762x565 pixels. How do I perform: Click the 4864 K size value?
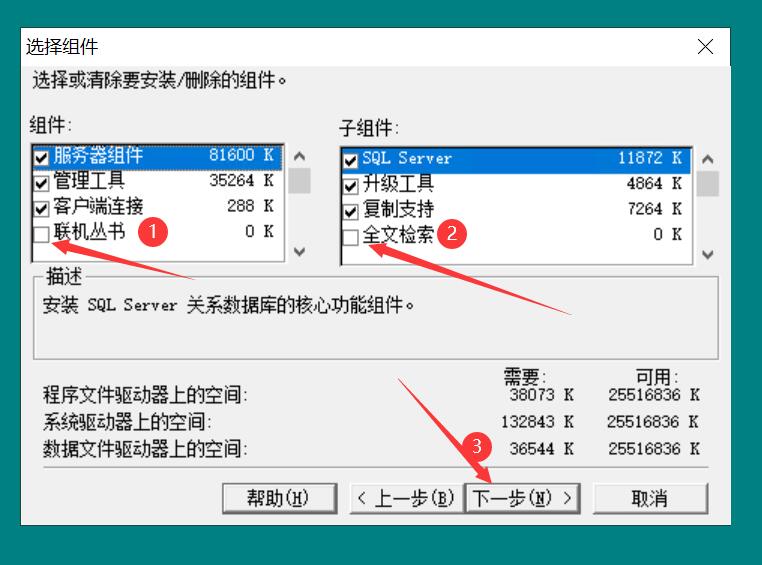coord(654,184)
